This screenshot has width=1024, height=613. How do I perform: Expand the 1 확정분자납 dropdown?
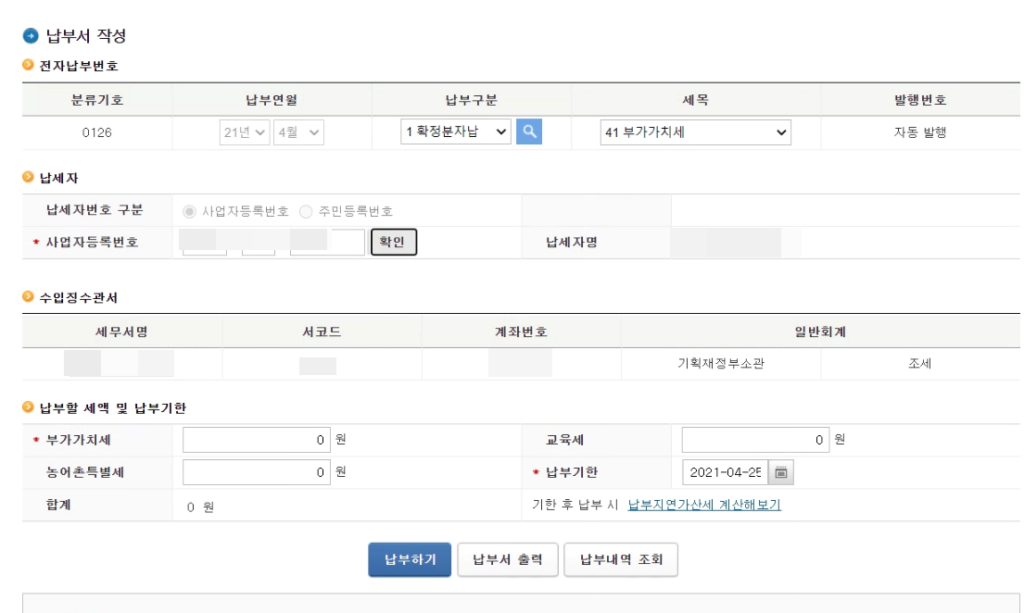[x=455, y=132]
